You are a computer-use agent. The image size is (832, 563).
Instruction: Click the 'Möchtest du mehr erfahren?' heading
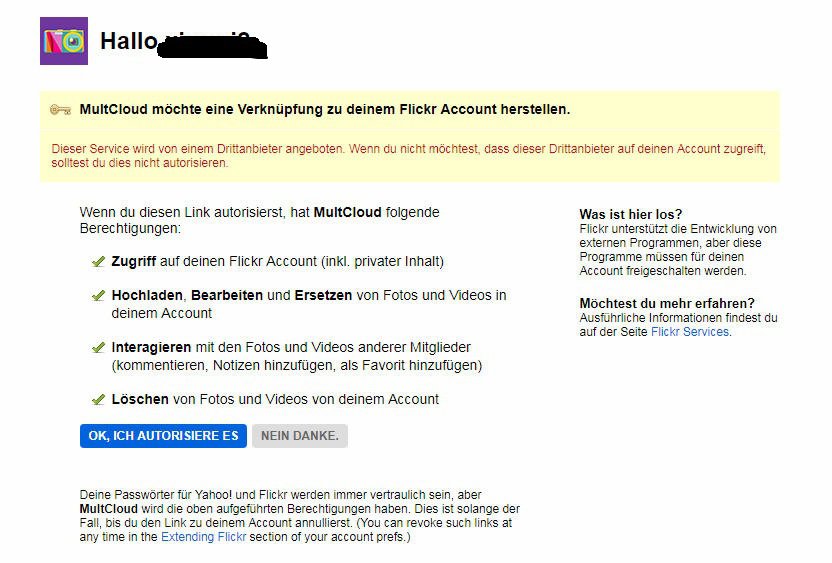point(667,304)
